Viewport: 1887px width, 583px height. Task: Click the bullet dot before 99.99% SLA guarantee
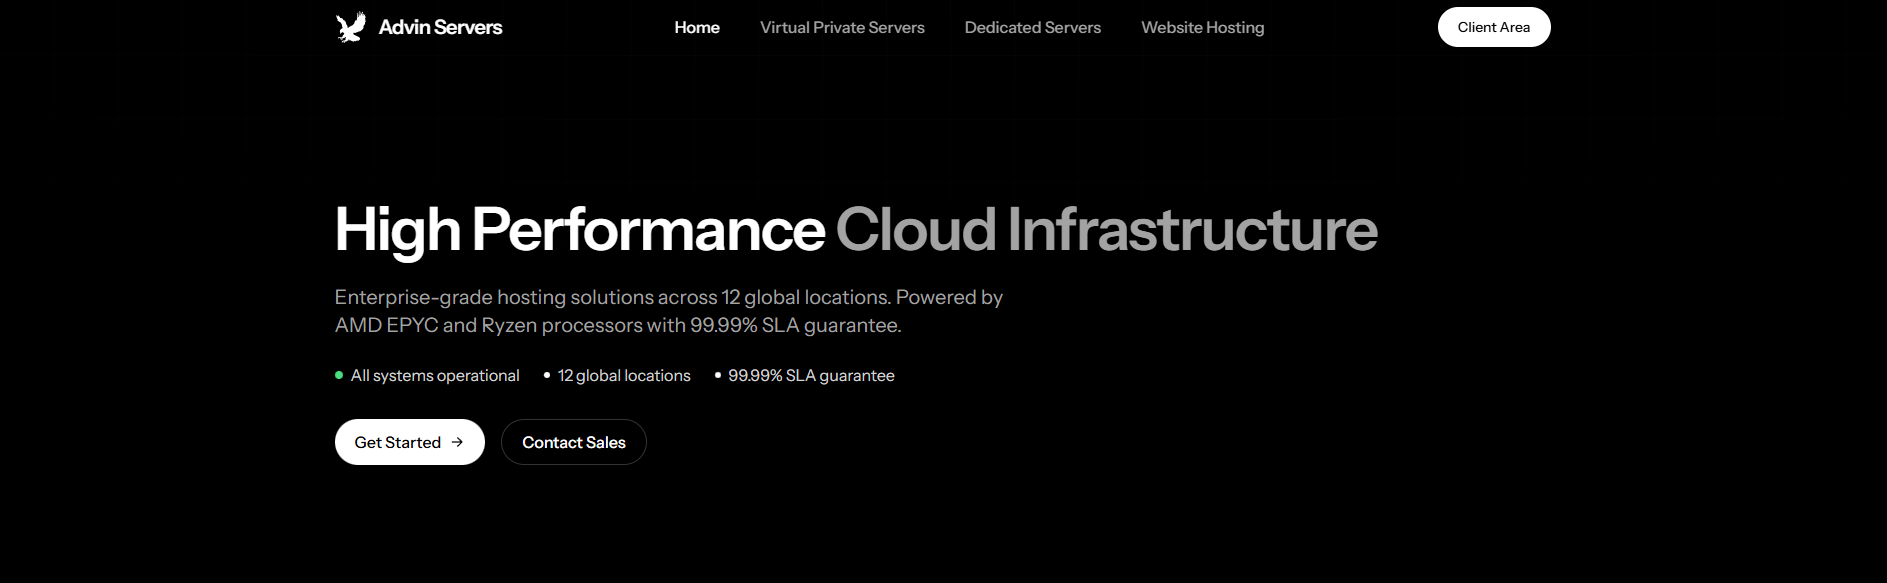718,375
